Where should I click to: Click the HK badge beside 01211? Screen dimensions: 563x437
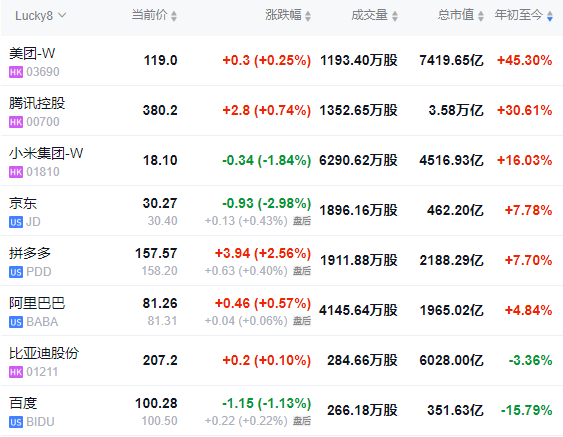pyautogui.click(x=16, y=372)
